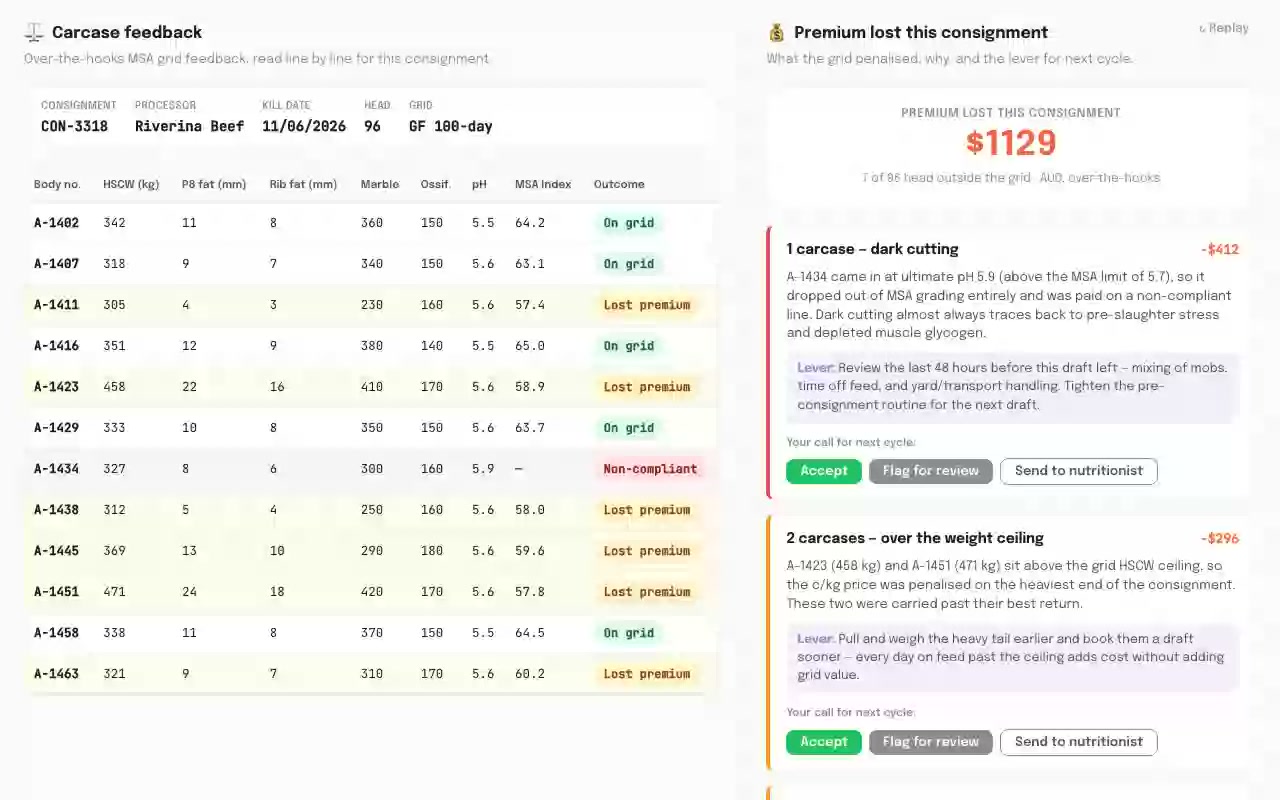1280x800 pixels.
Task: Accept the over the weight ceiling lever
Action: click(x=824, y=742)
